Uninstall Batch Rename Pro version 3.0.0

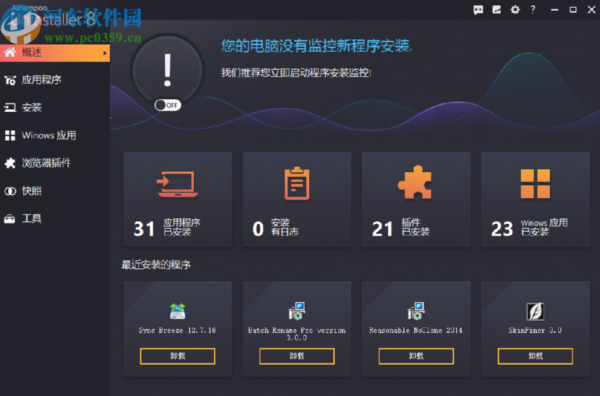coord(297,356)
